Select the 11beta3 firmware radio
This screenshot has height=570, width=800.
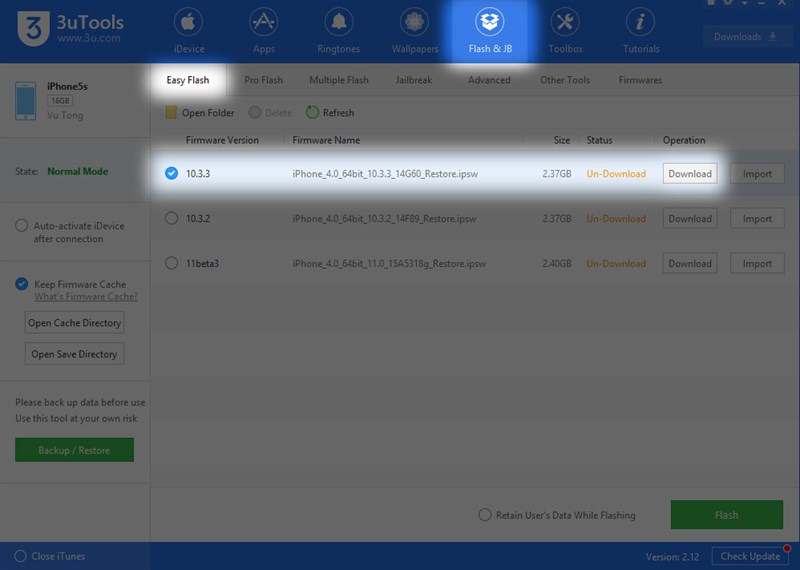(172, 264)
